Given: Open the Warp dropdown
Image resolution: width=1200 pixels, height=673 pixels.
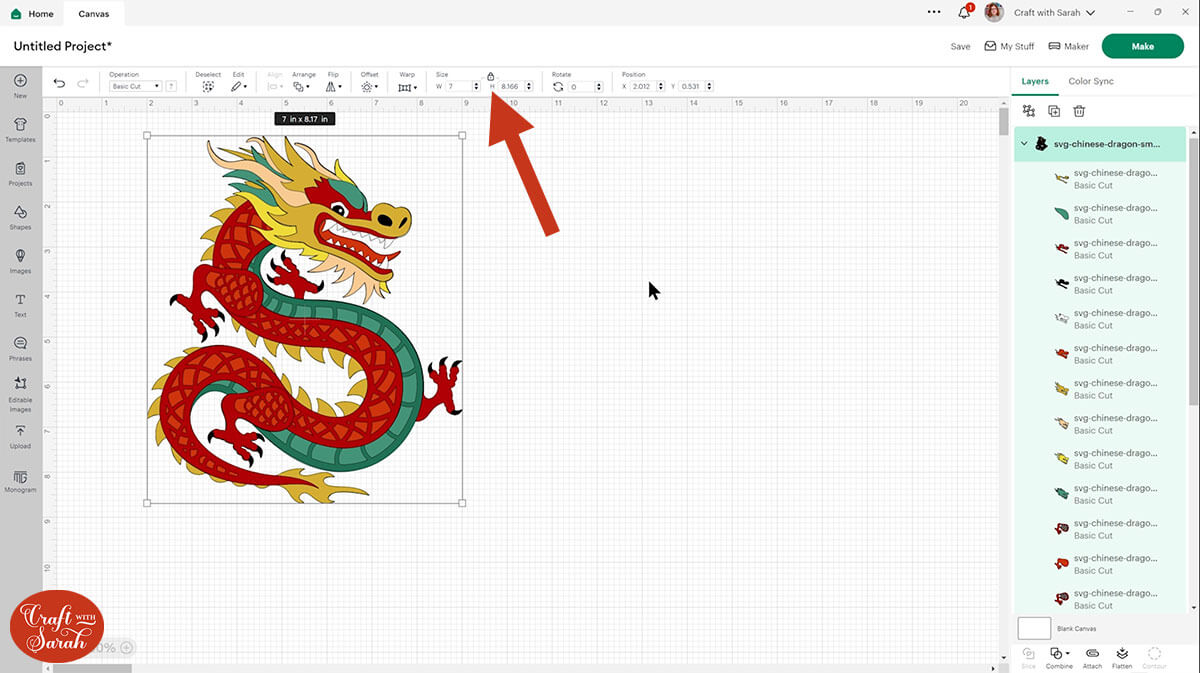Looking at the screenshot, I should click(x=407, y=87).
